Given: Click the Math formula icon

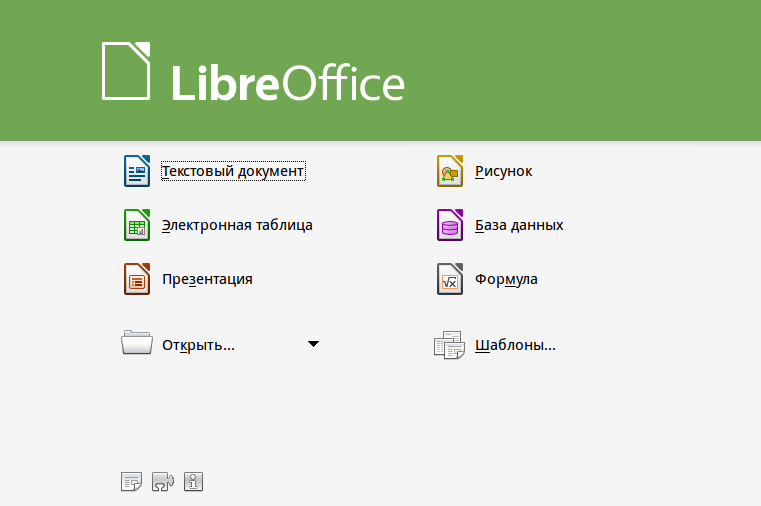Looking at the screenshot, I should pyautogui.click(x=450, y=279).
